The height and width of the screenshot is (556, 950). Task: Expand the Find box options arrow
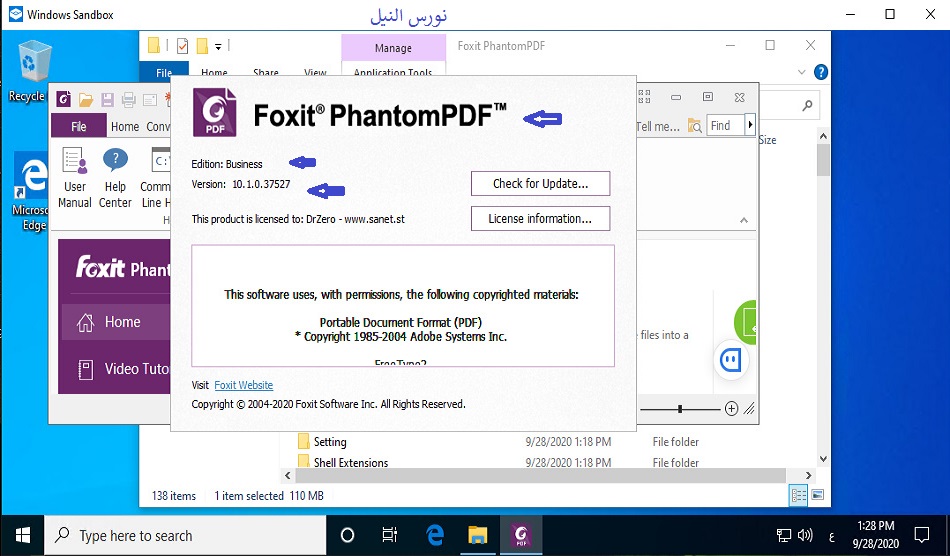pos(750,125)
